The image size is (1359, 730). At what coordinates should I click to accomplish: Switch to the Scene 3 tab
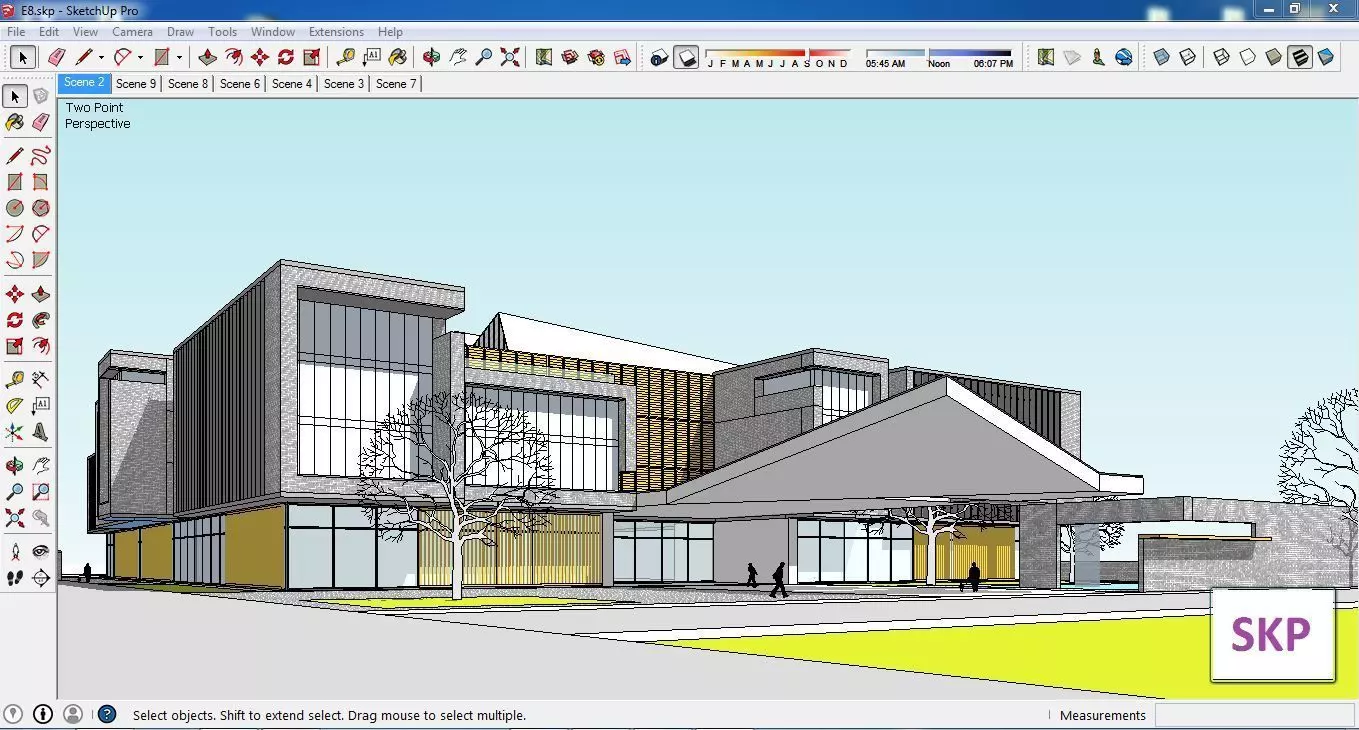344,84
